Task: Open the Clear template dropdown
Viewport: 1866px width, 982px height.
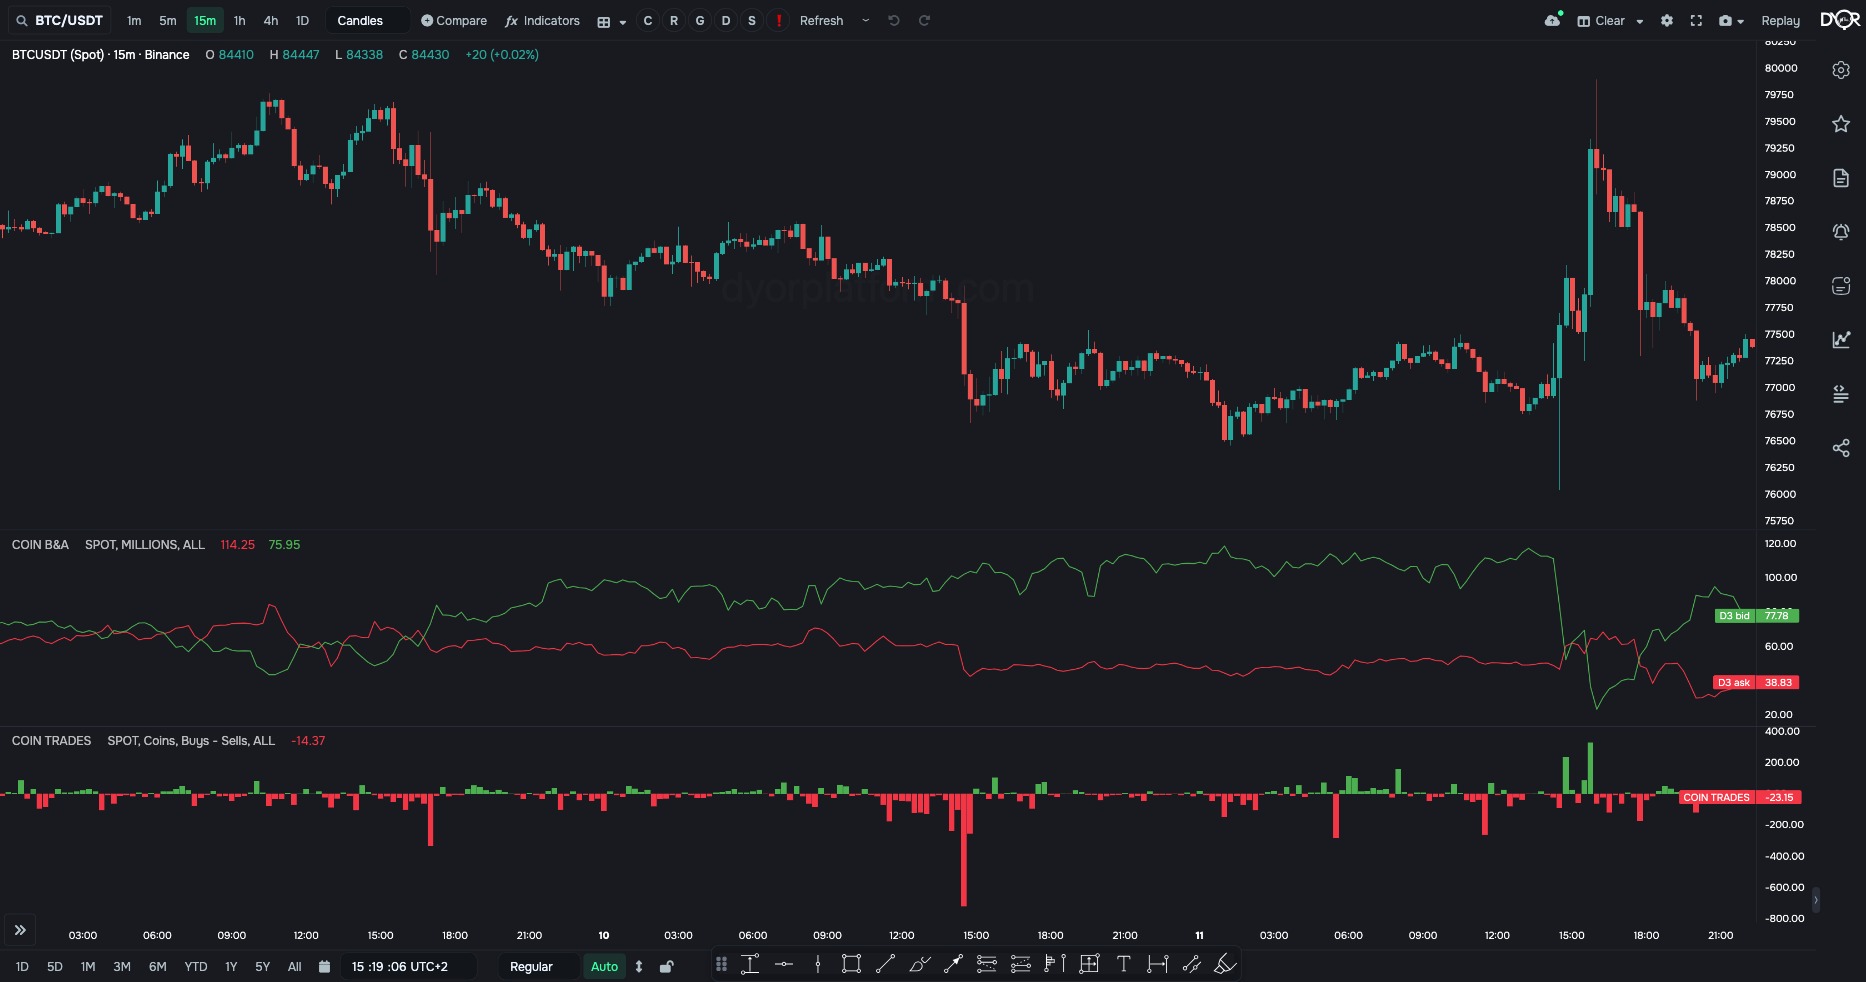Action: click(1611, 20)
